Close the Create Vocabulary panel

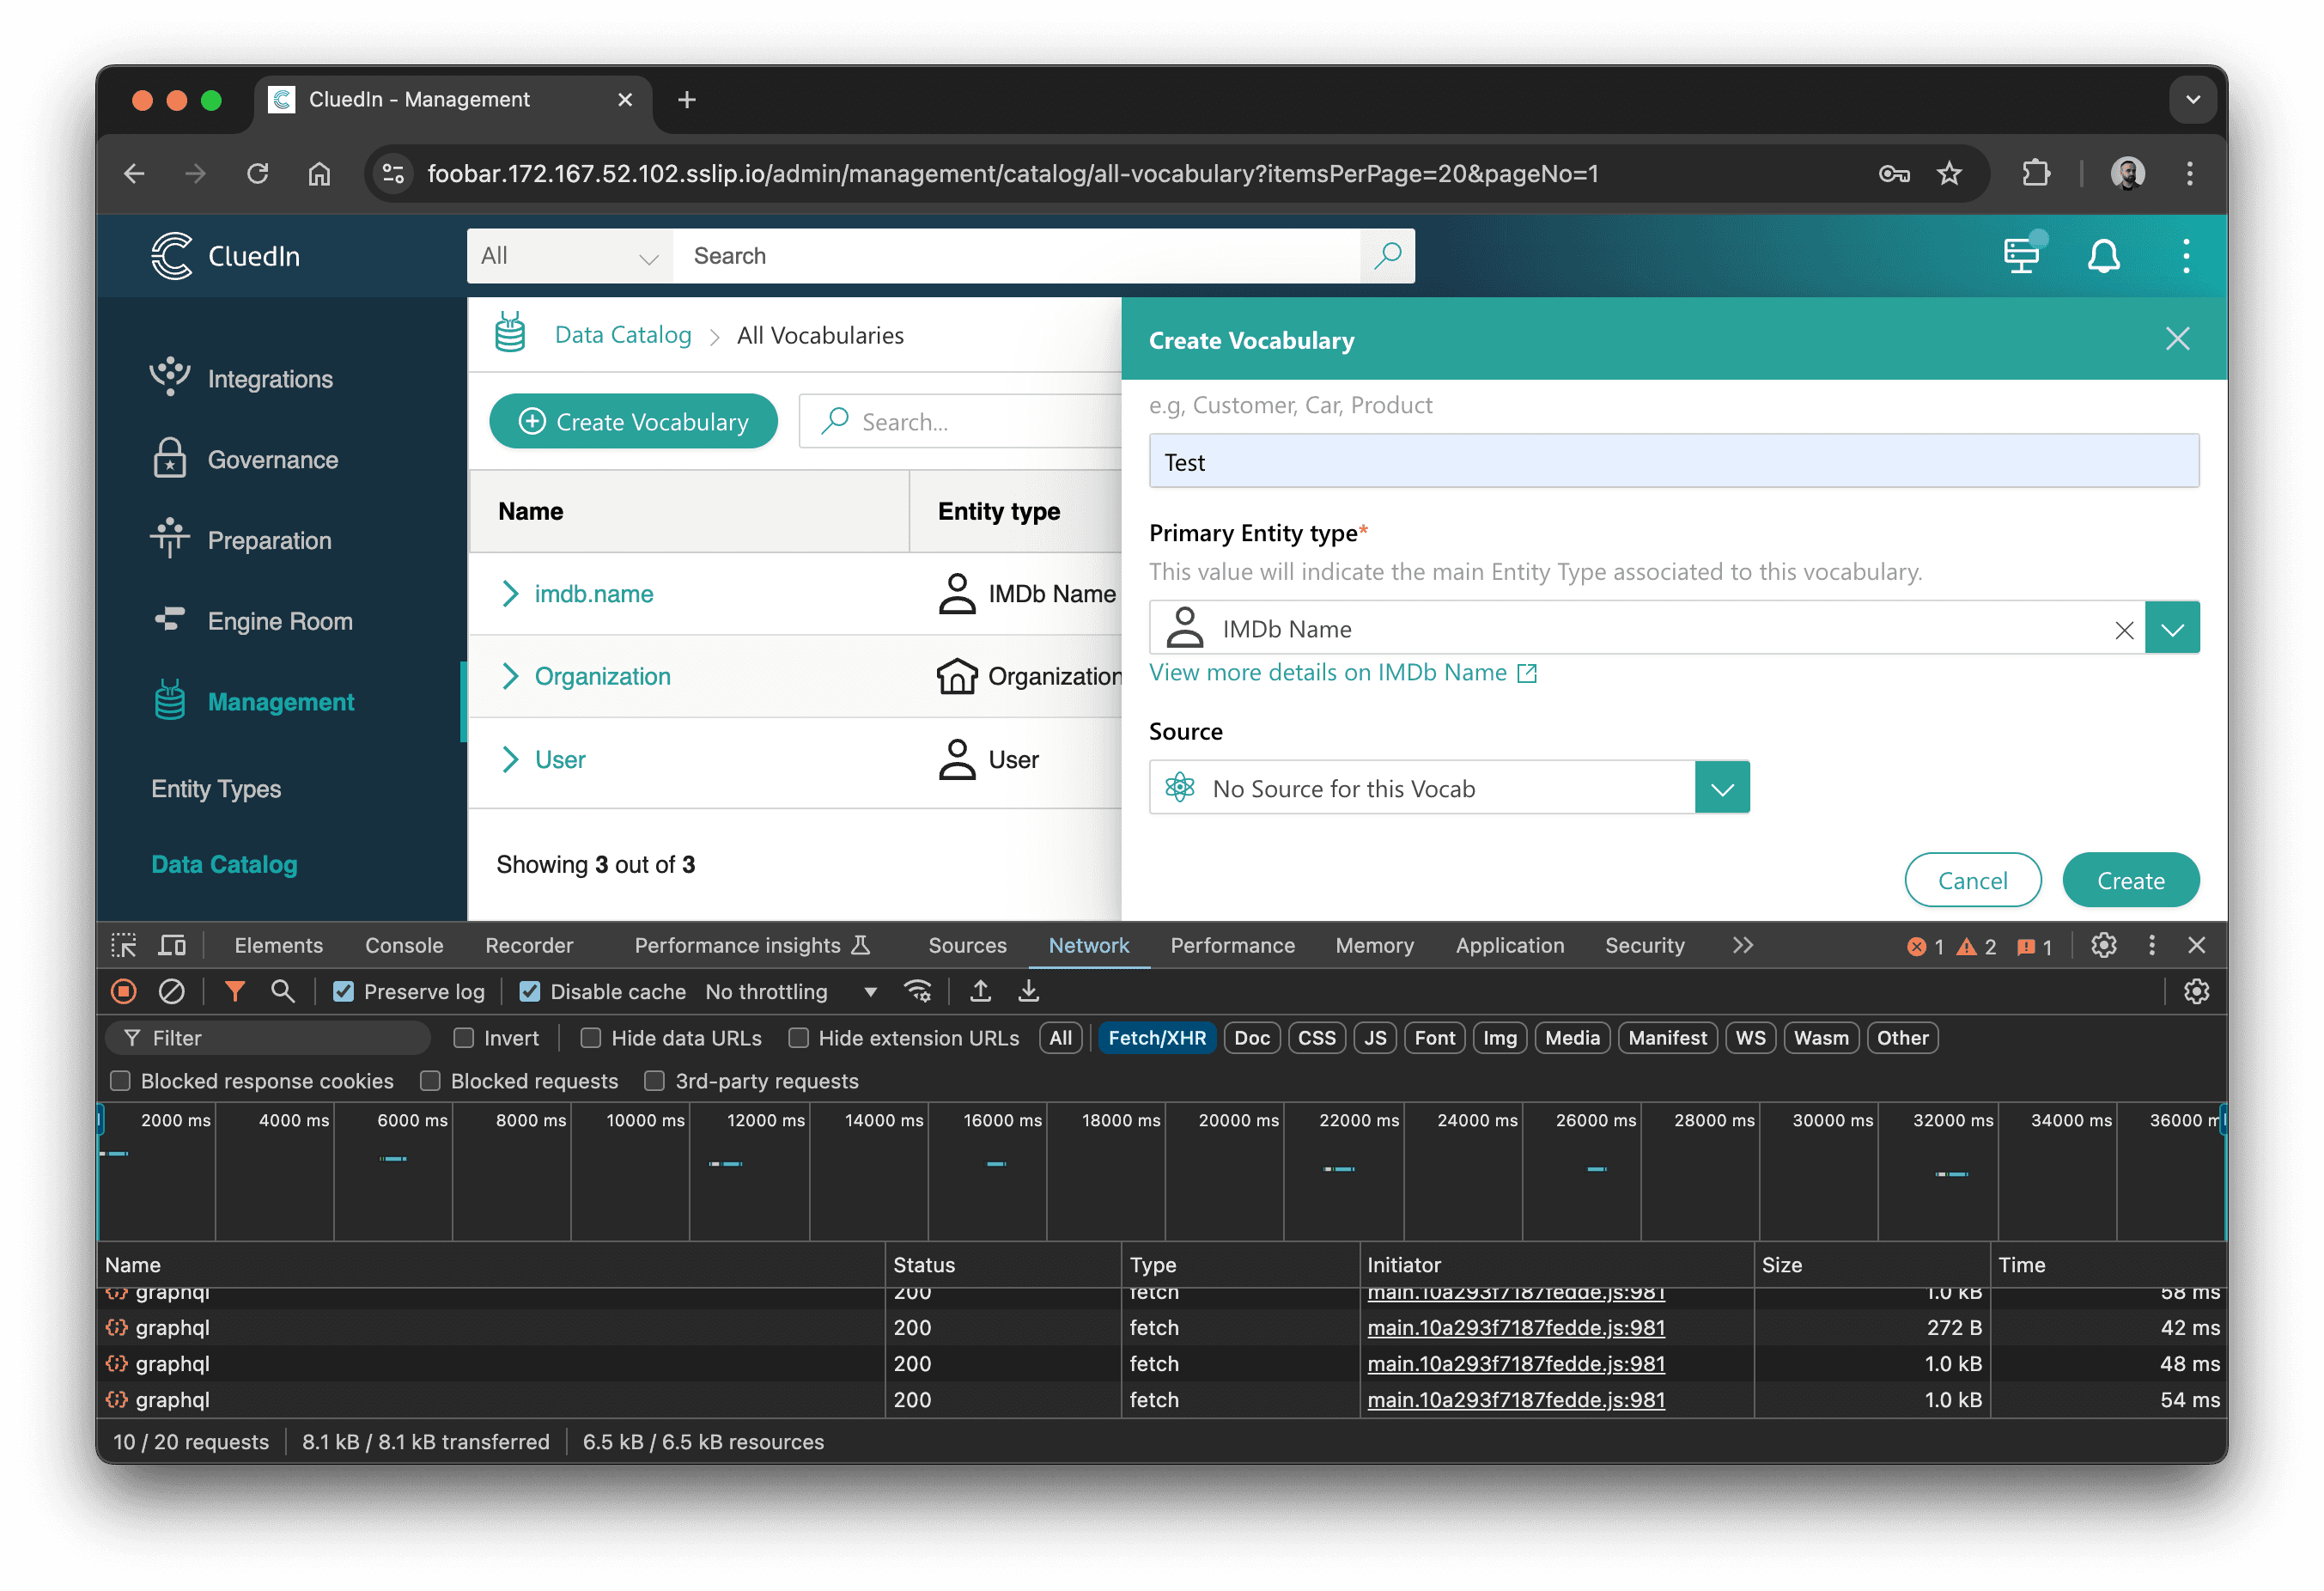(2177, 339)
